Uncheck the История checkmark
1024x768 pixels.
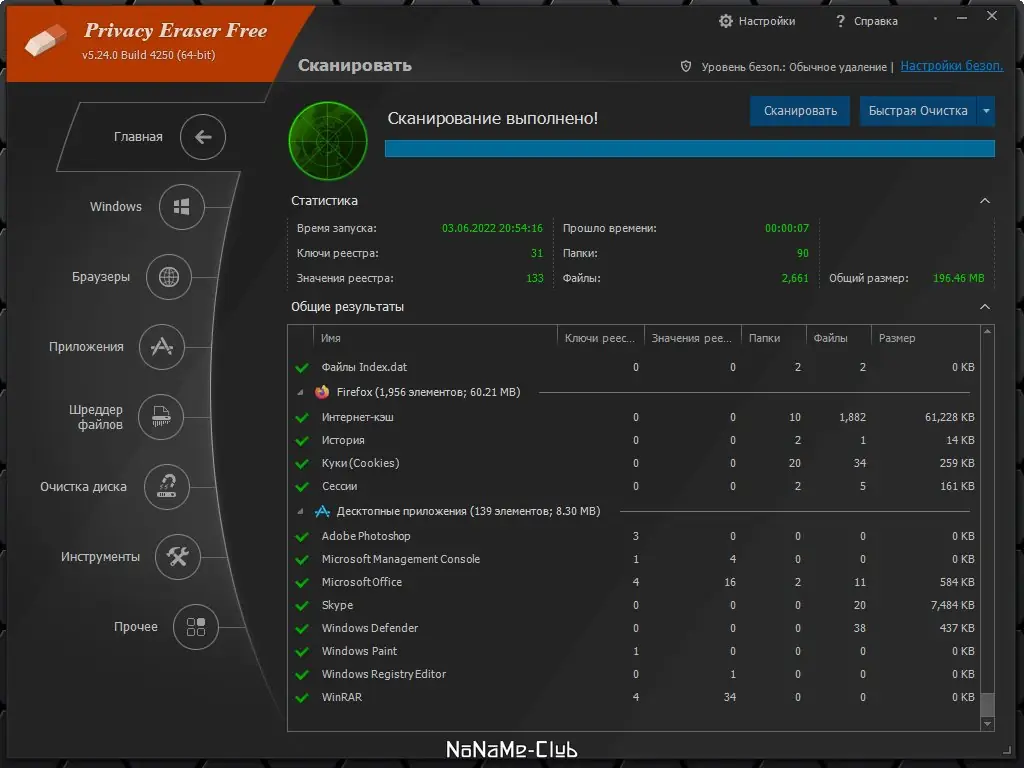click(x=302, y=441)
